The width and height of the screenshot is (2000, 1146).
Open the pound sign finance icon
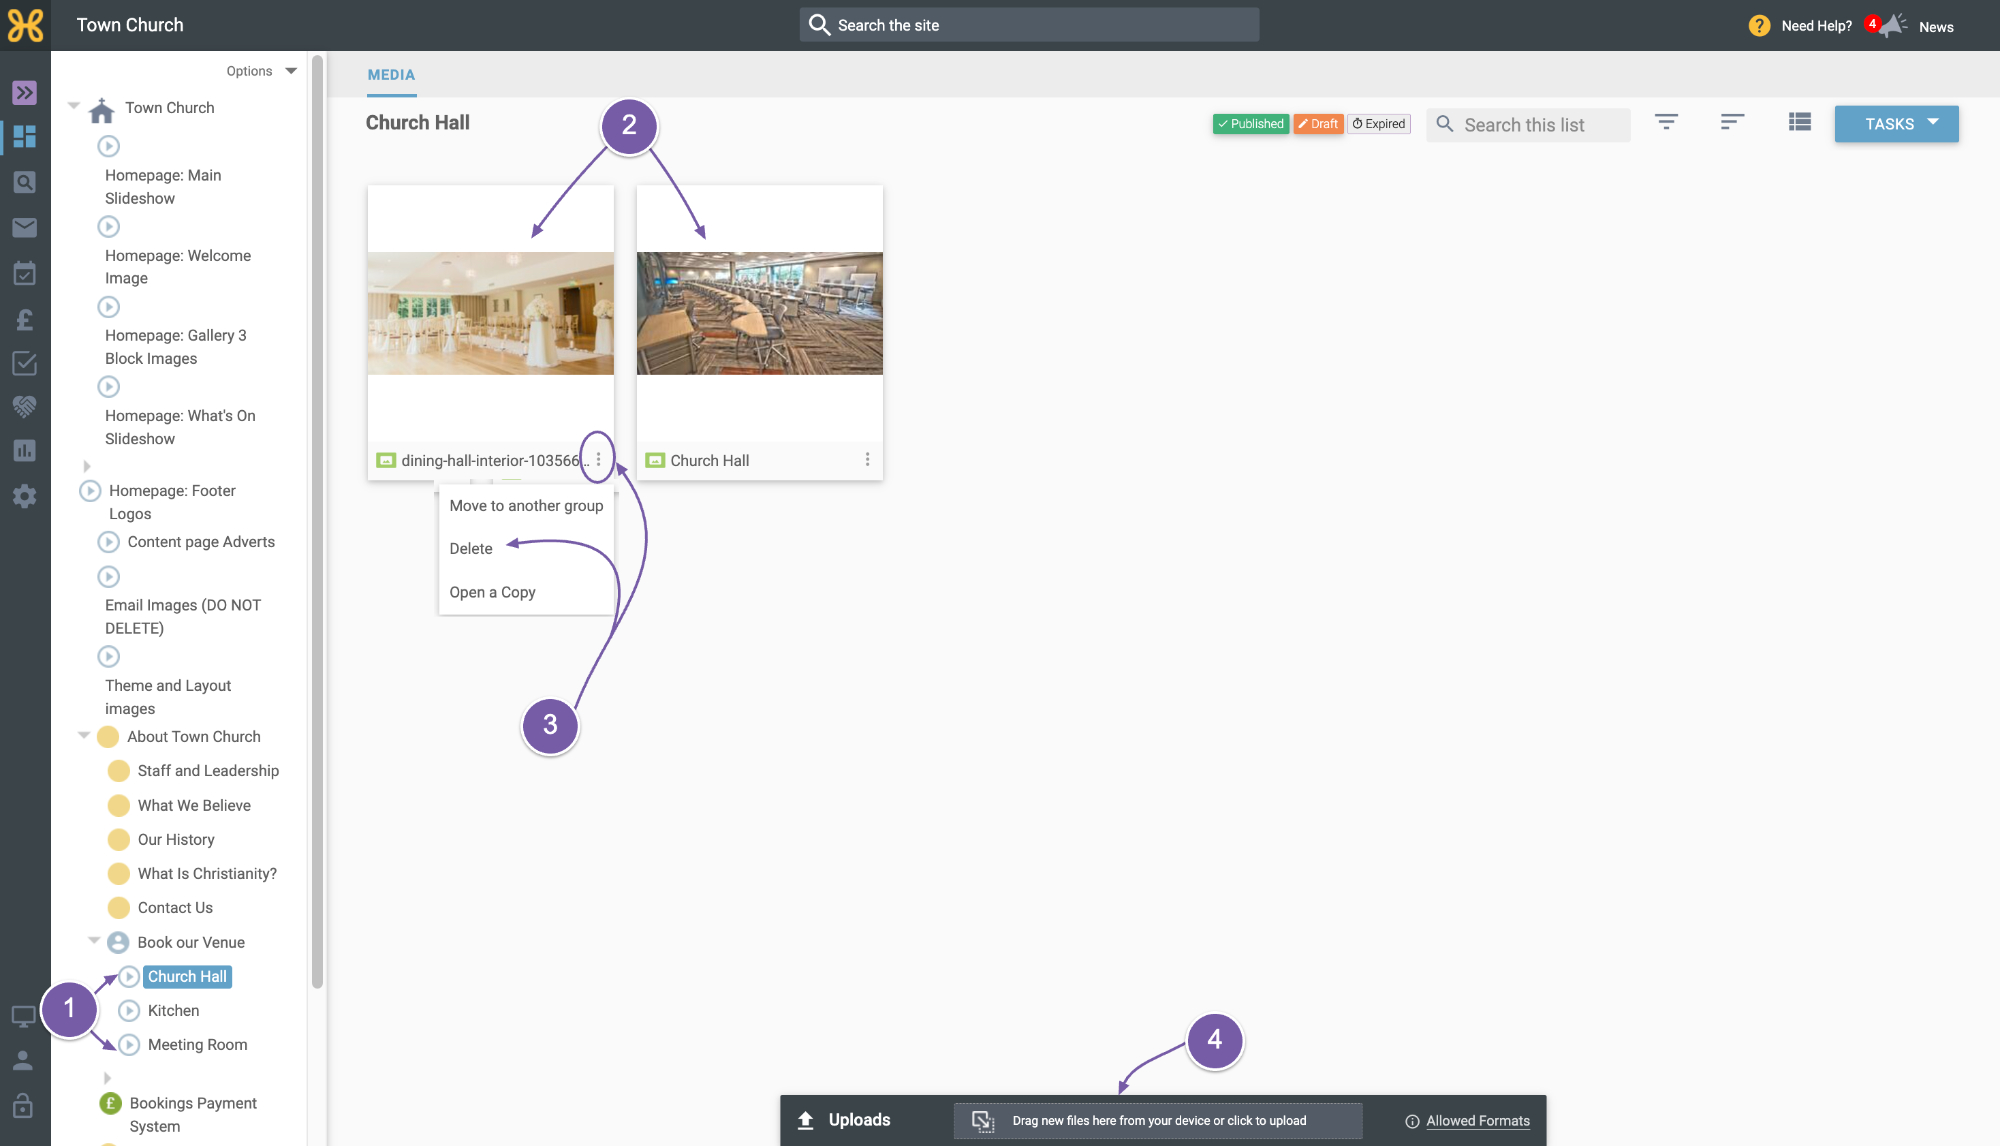[25, 319]
